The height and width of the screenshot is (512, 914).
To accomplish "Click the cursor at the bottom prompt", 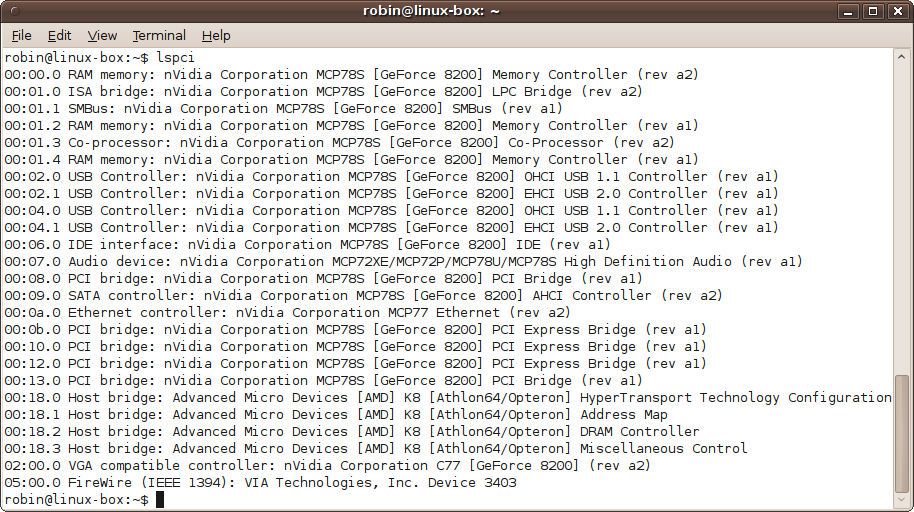I will (x=160, y=500).
